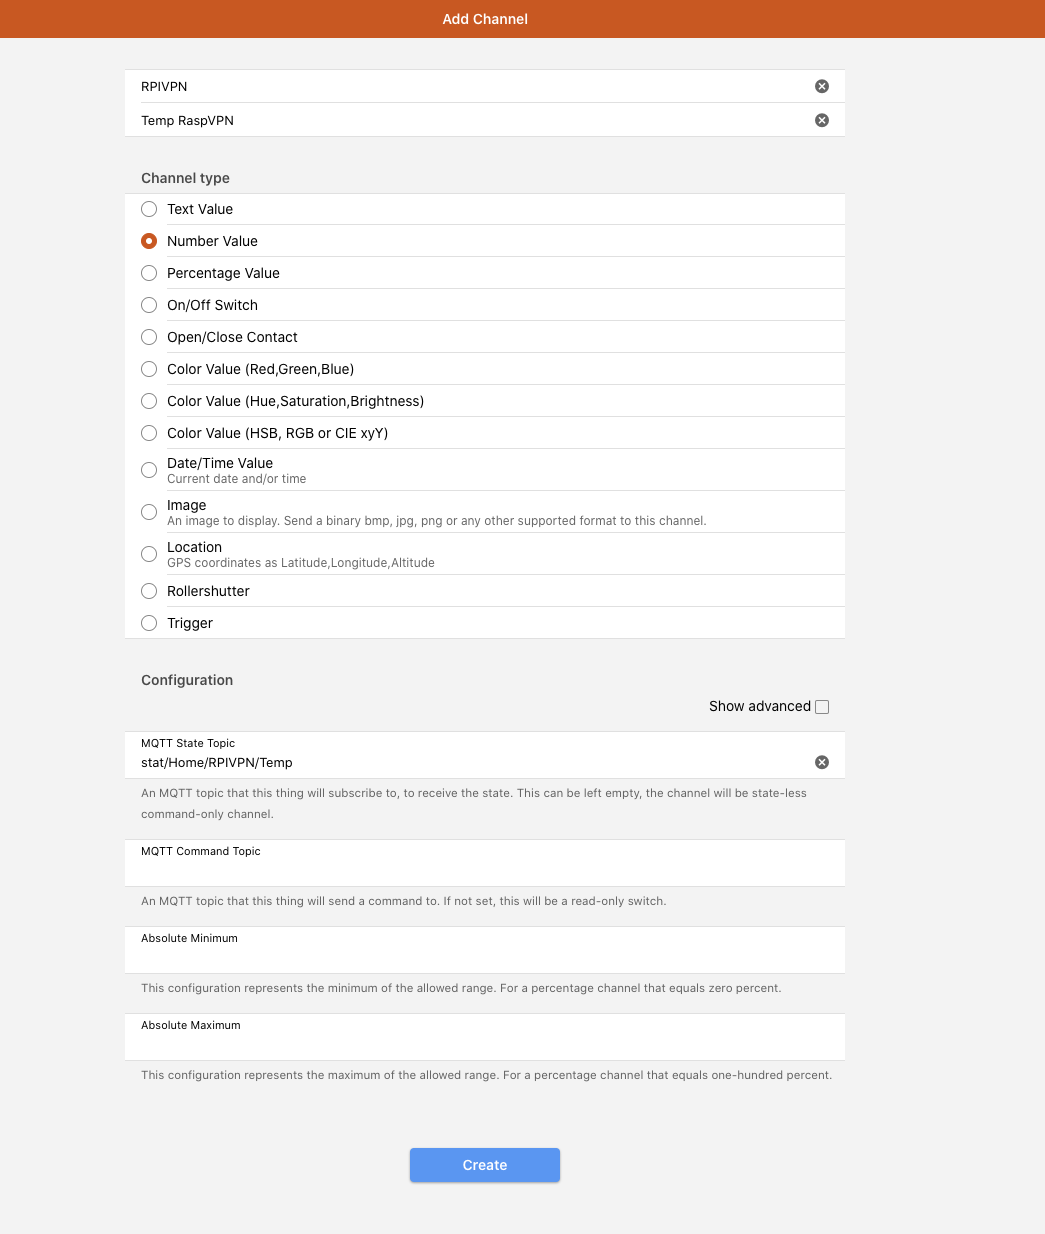Choose Color Value (HSB, RGB or CIE xyY)
Image resolution: width=1045 pixels, height=1234 pixels.
click(x=149, y=433)
